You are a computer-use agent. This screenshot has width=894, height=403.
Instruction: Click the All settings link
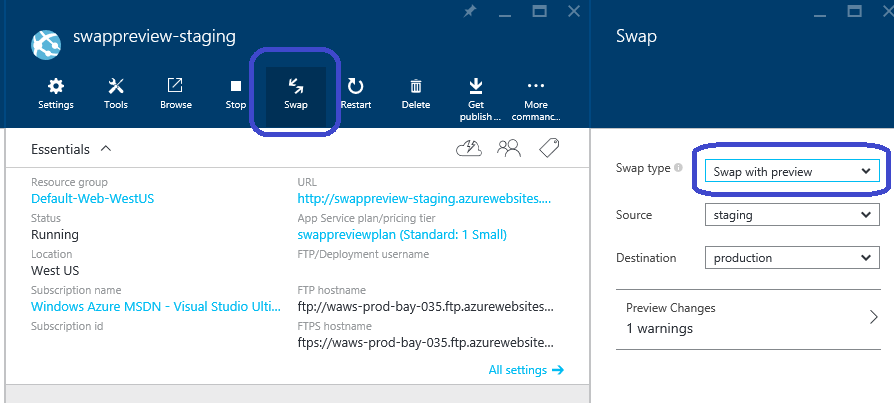pyautogui.click(x=526, y=370)
